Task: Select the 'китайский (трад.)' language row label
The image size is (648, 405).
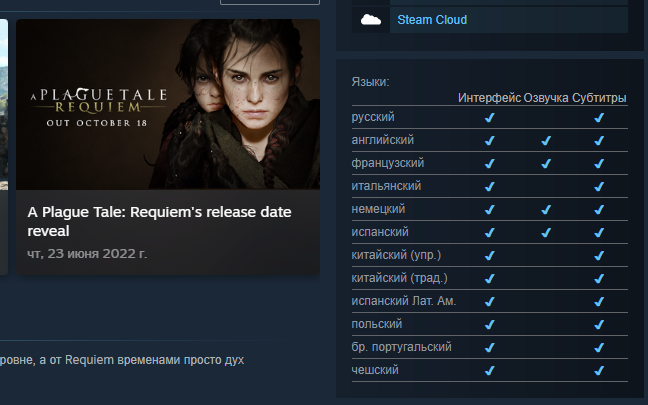Action: (399, 278)
